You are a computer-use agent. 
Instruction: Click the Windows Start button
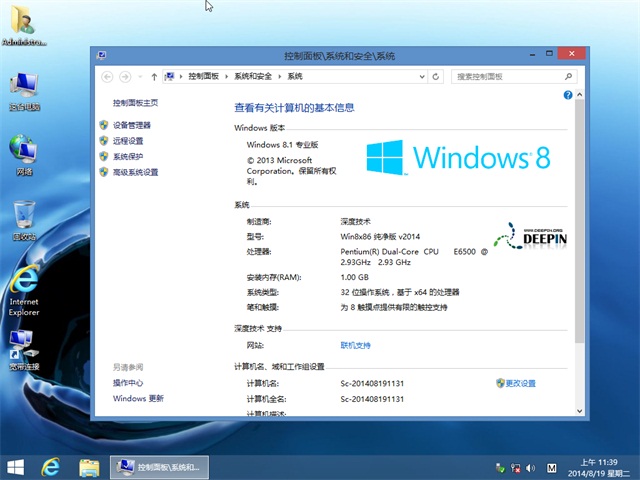[15, 467]
